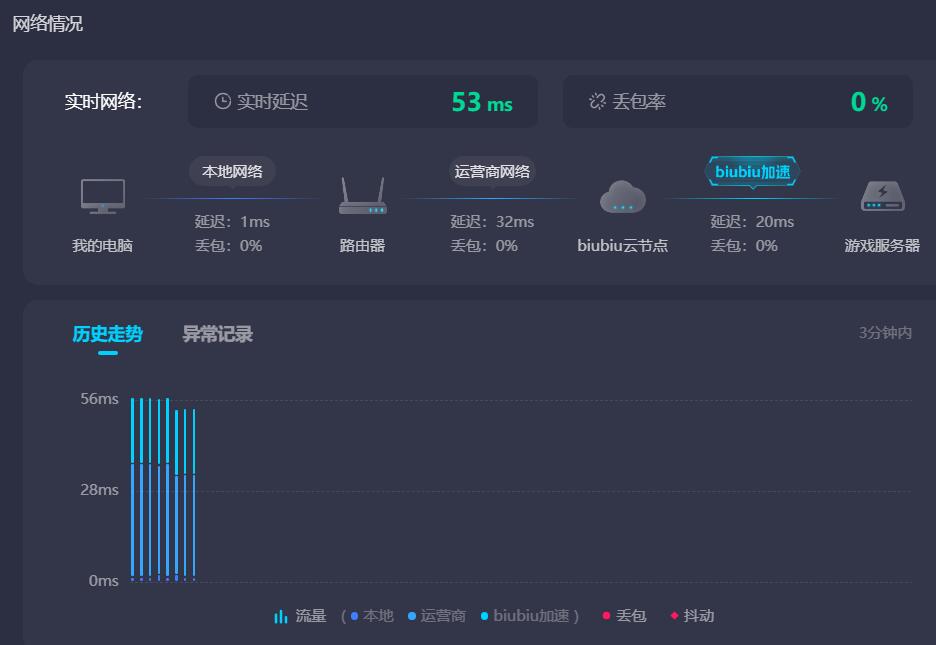The image size is (936, 645).
Task: Click the 53 ms real-time latency value
Action: coord(481,102)
